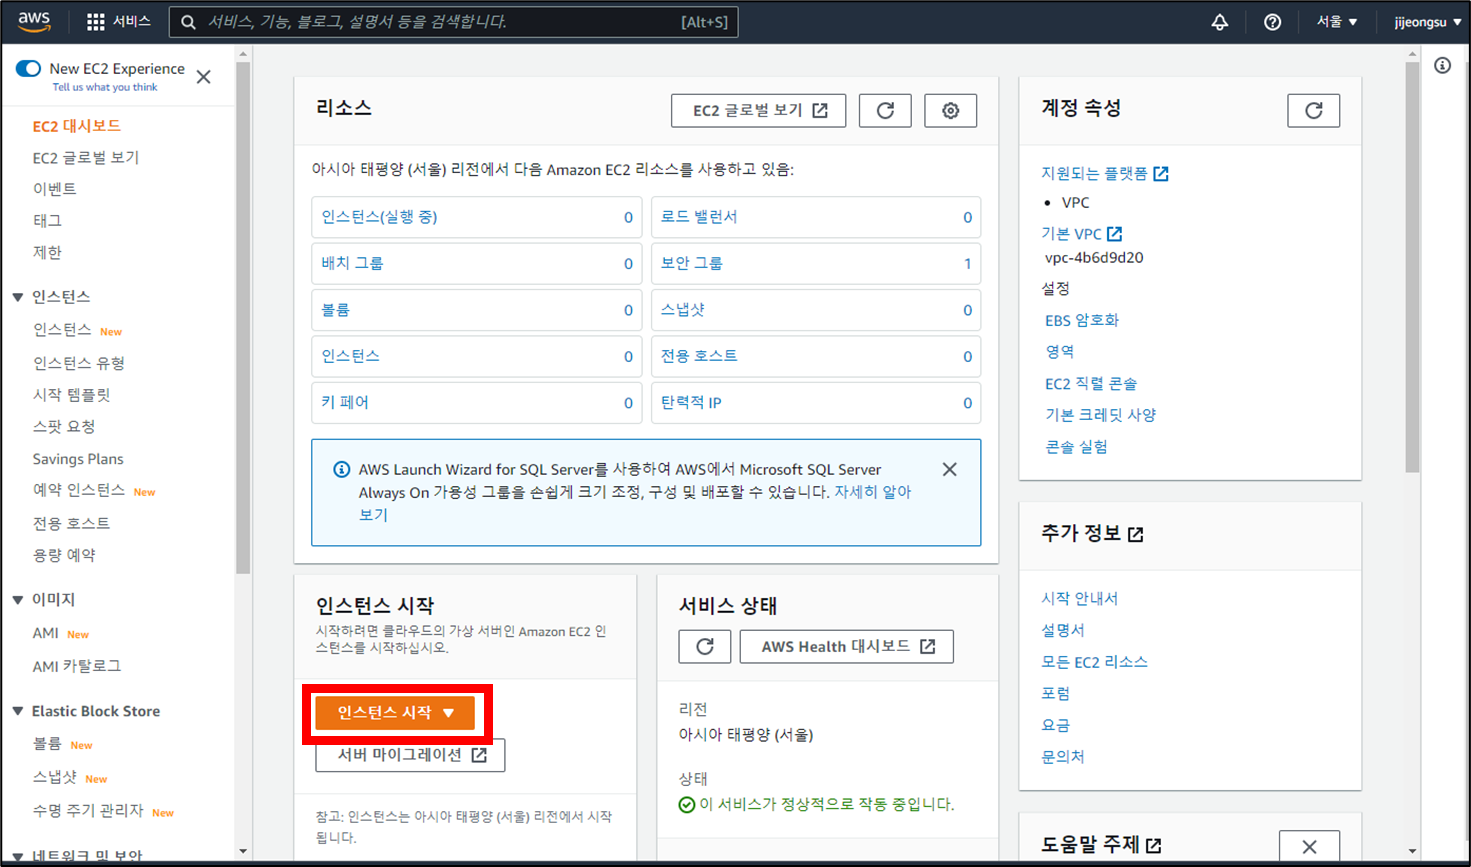The image size is (1471, 867).
Task: Open 태그 in sidebar
Action: point(47,221)
